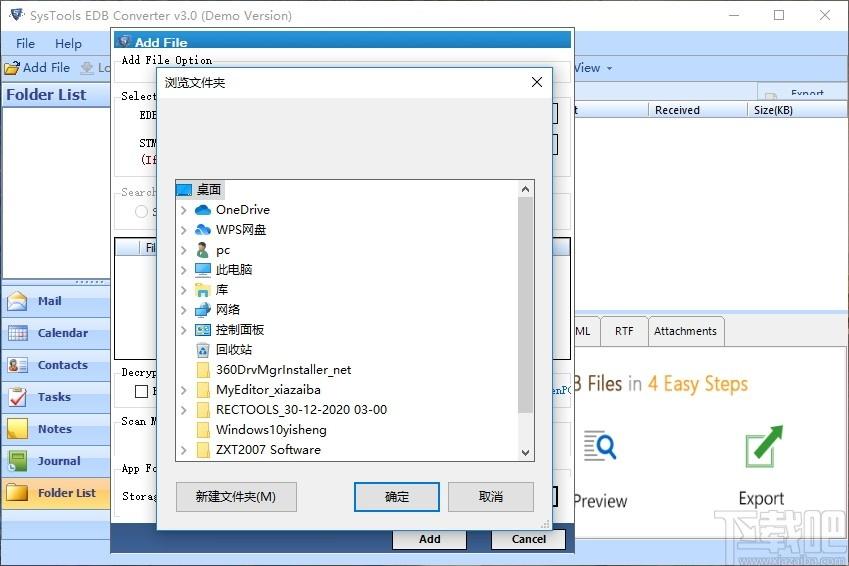Screen dimensions: 849x566
Task: Click the green Export arrow icon
Action: [x=764, y=446]
